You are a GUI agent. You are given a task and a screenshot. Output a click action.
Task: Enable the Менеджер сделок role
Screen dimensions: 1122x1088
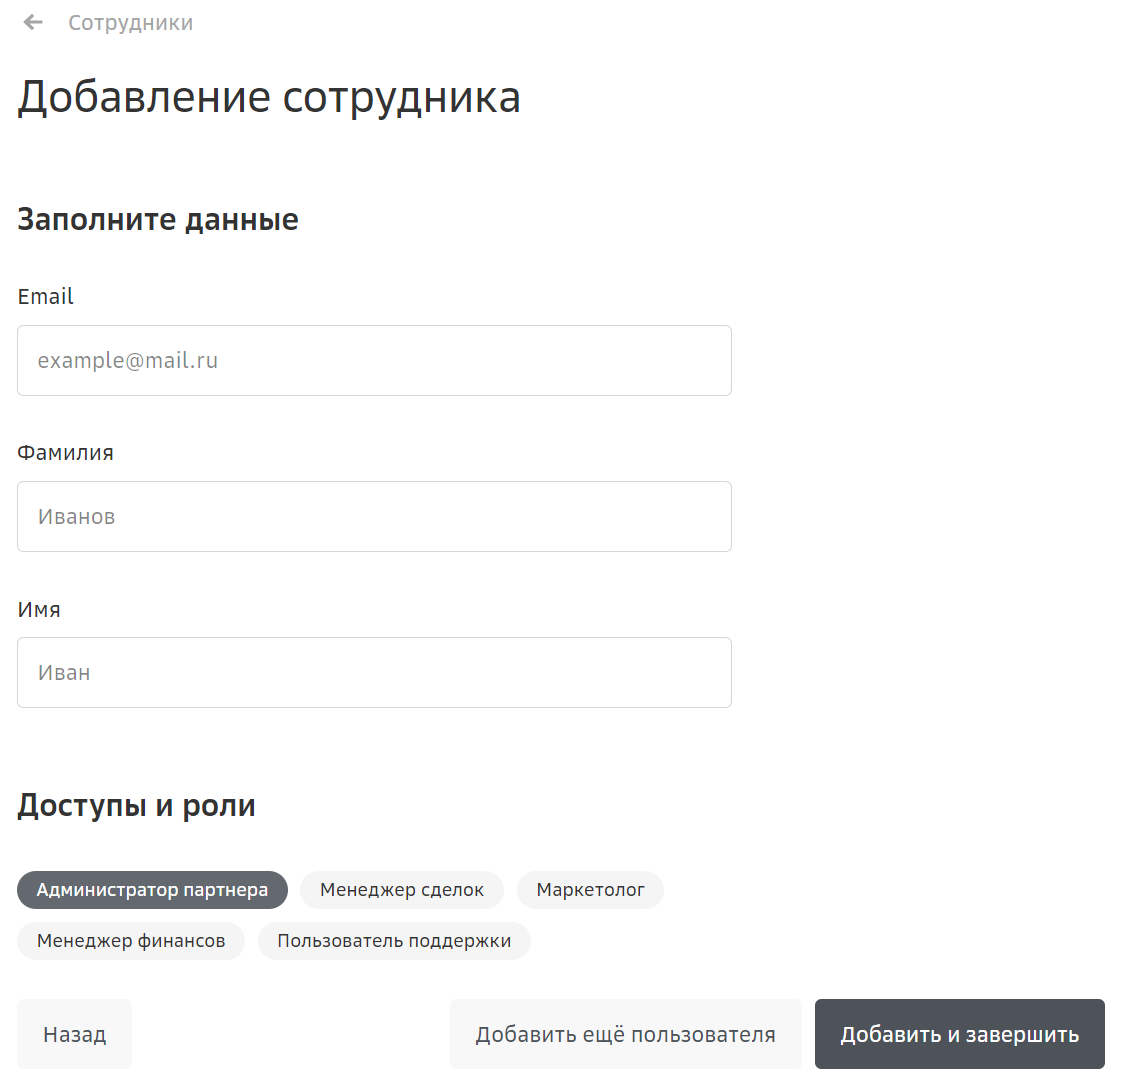pos(402,890)
